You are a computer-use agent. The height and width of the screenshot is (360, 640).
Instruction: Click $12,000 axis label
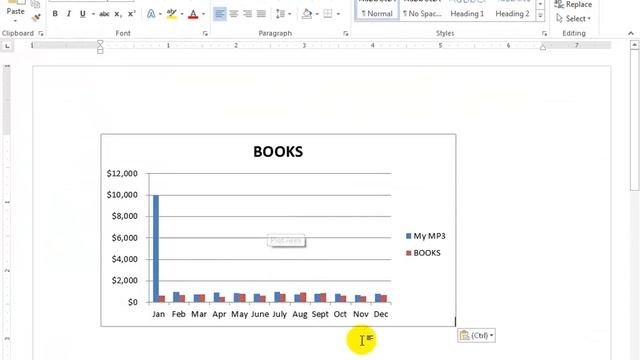122,173
